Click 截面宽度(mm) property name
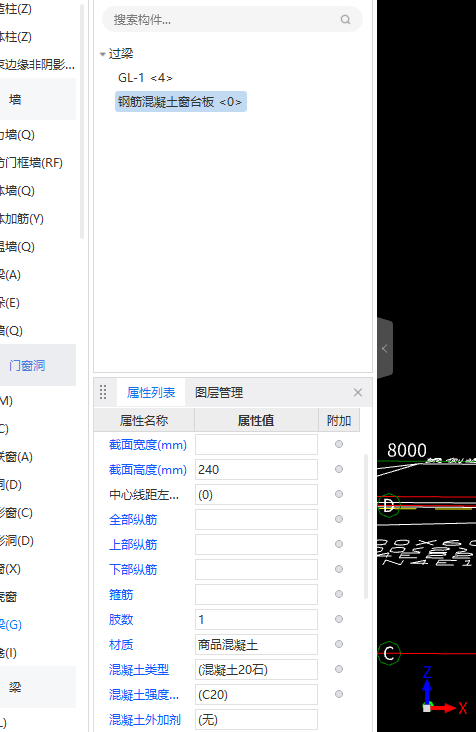The width and height of the screenshot is (476, 732). click(x=148, y=445)
